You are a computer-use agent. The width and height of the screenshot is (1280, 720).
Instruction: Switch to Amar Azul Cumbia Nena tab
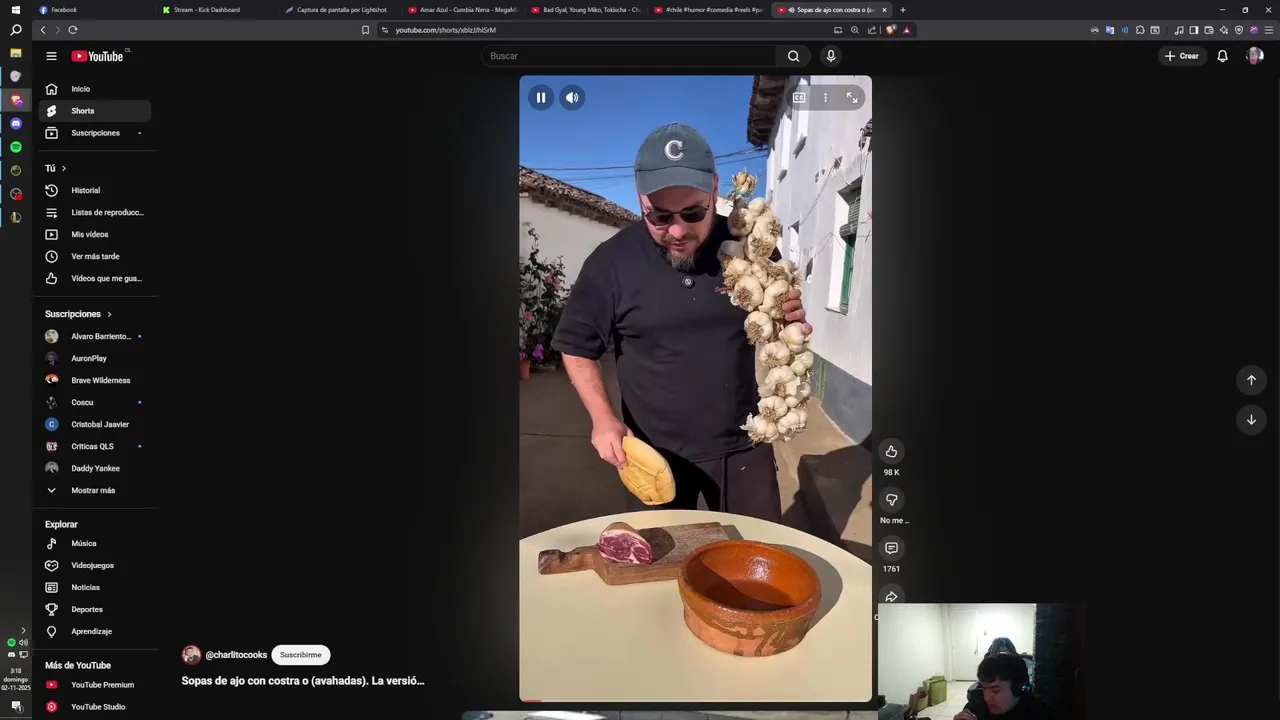(463, 10)
